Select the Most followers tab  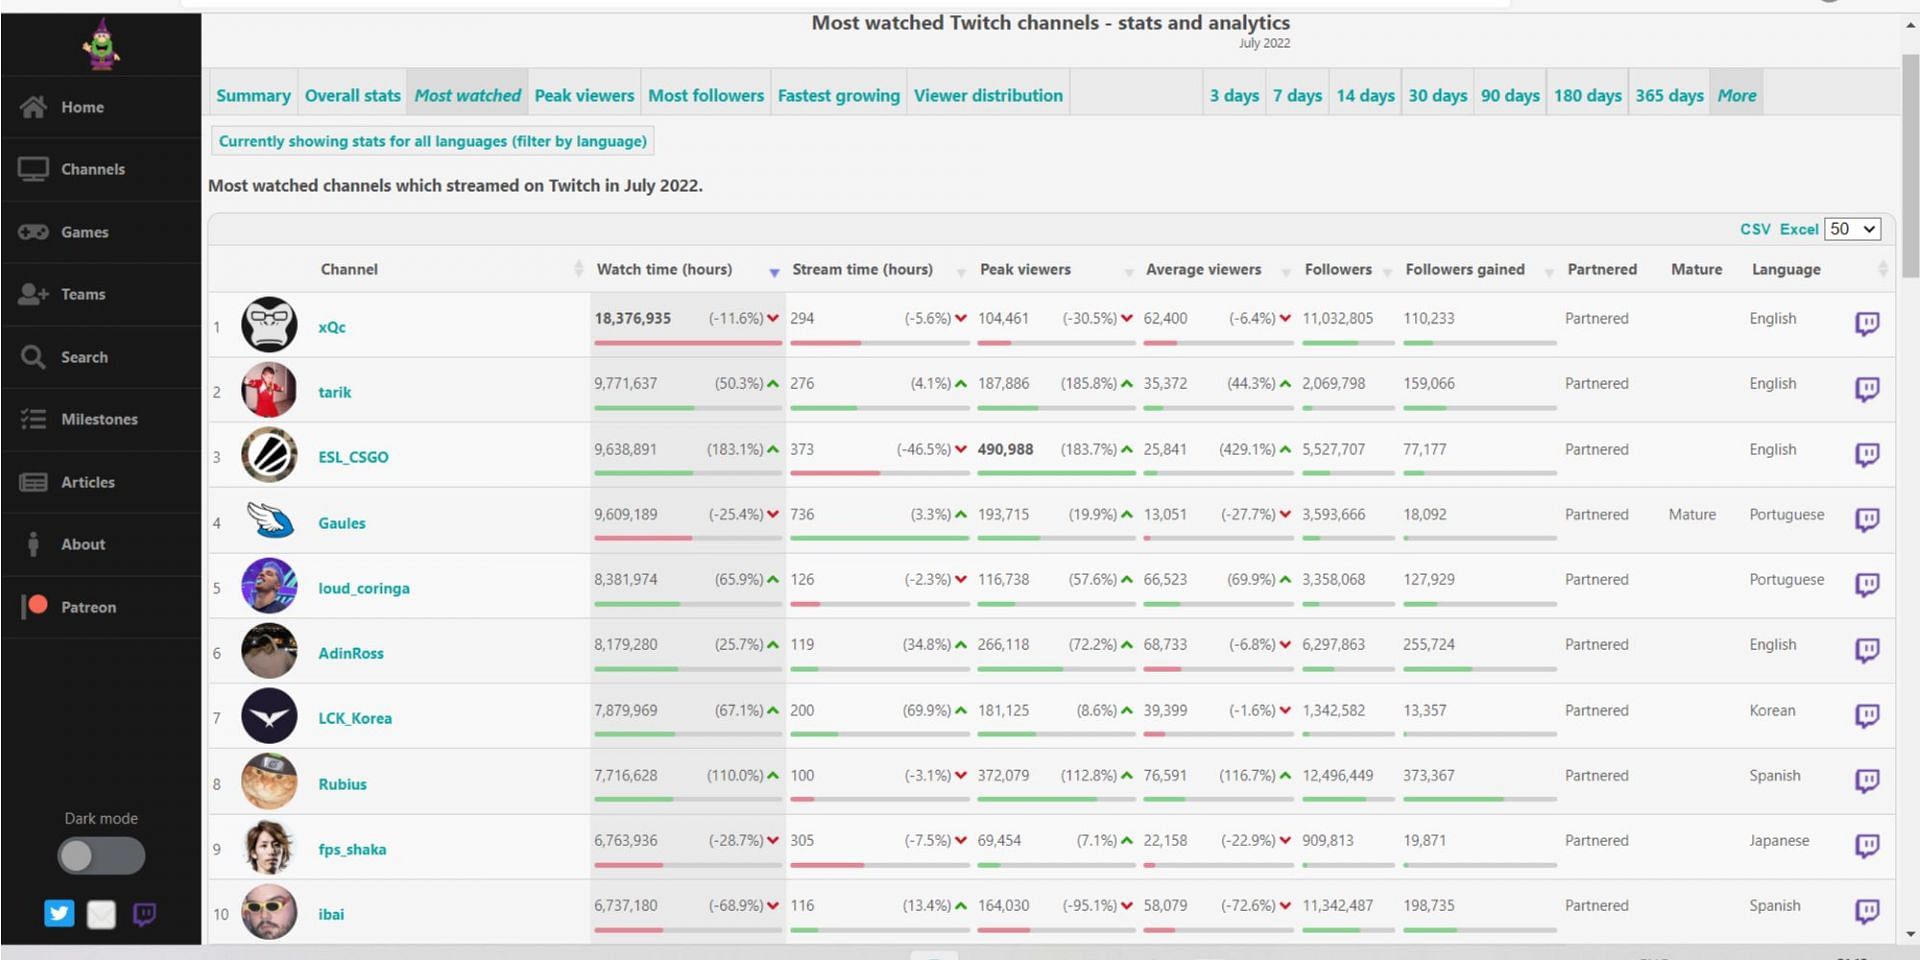[x=705, y=95]
